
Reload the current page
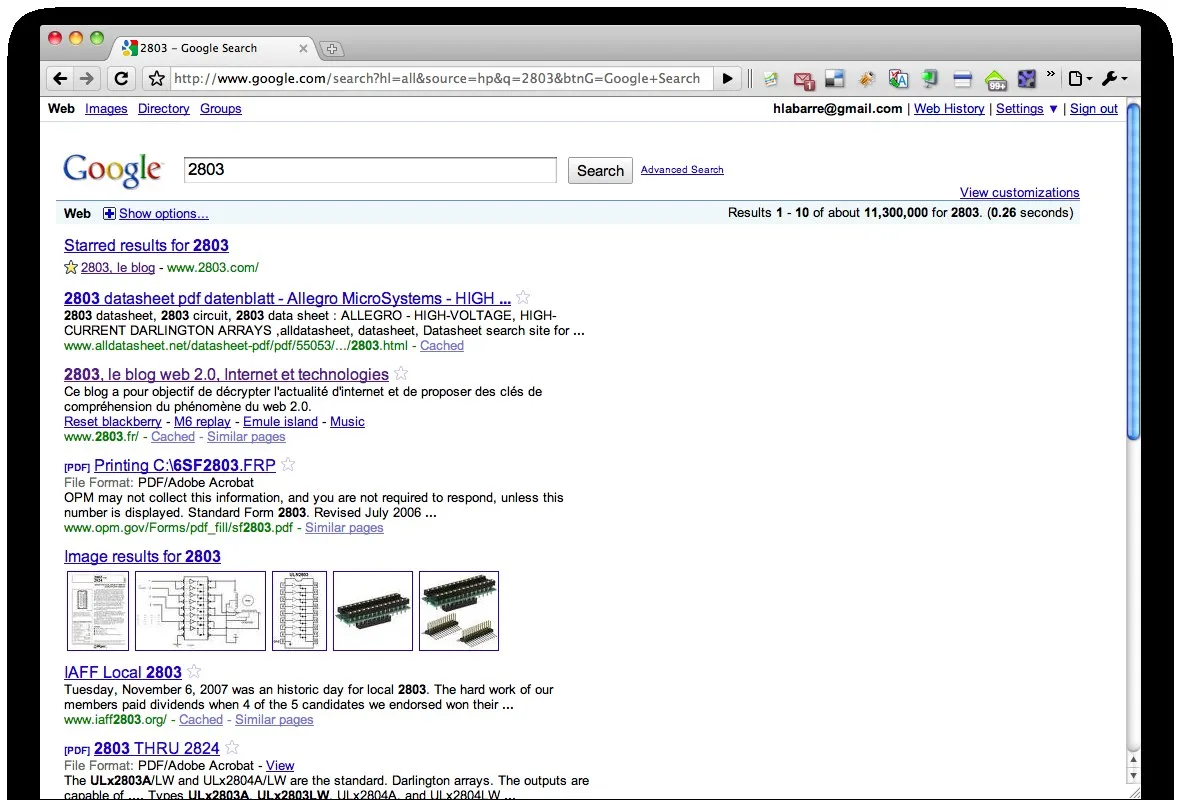[x=121, y=78]
